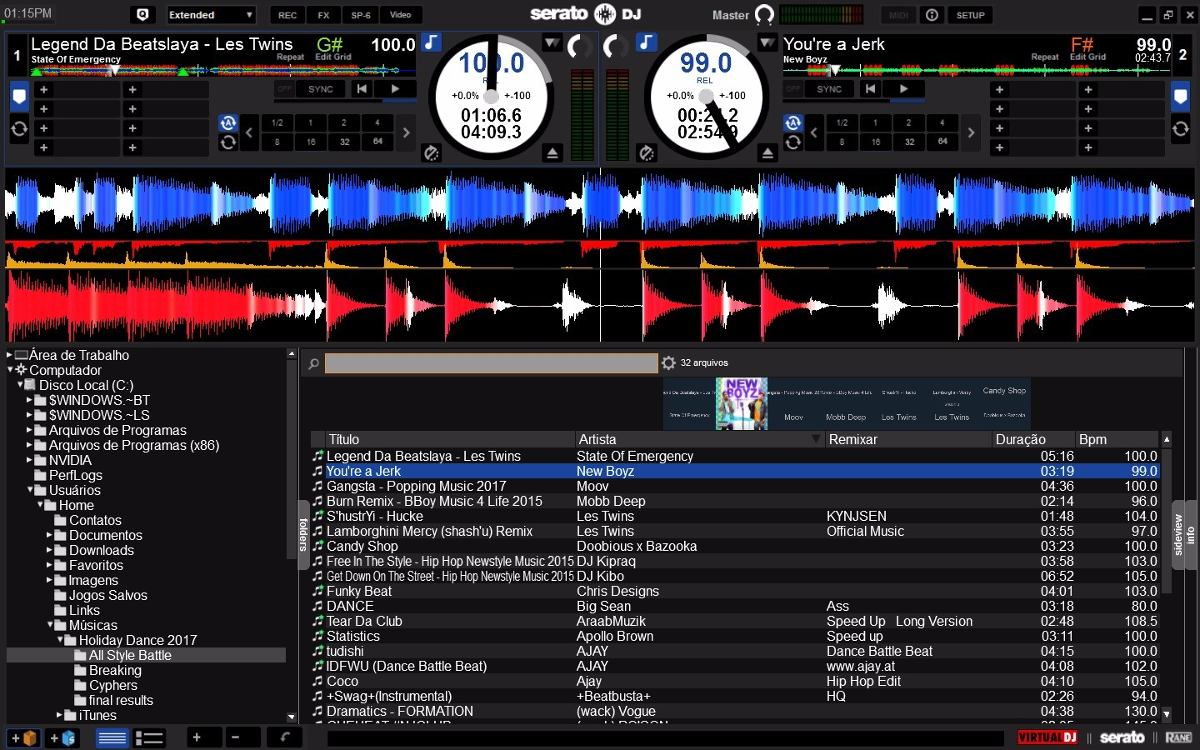The image size is (1200, 750).
Task: Set deck 2 auto loop to 1/2 beat
Action: (x=842, y=123)
